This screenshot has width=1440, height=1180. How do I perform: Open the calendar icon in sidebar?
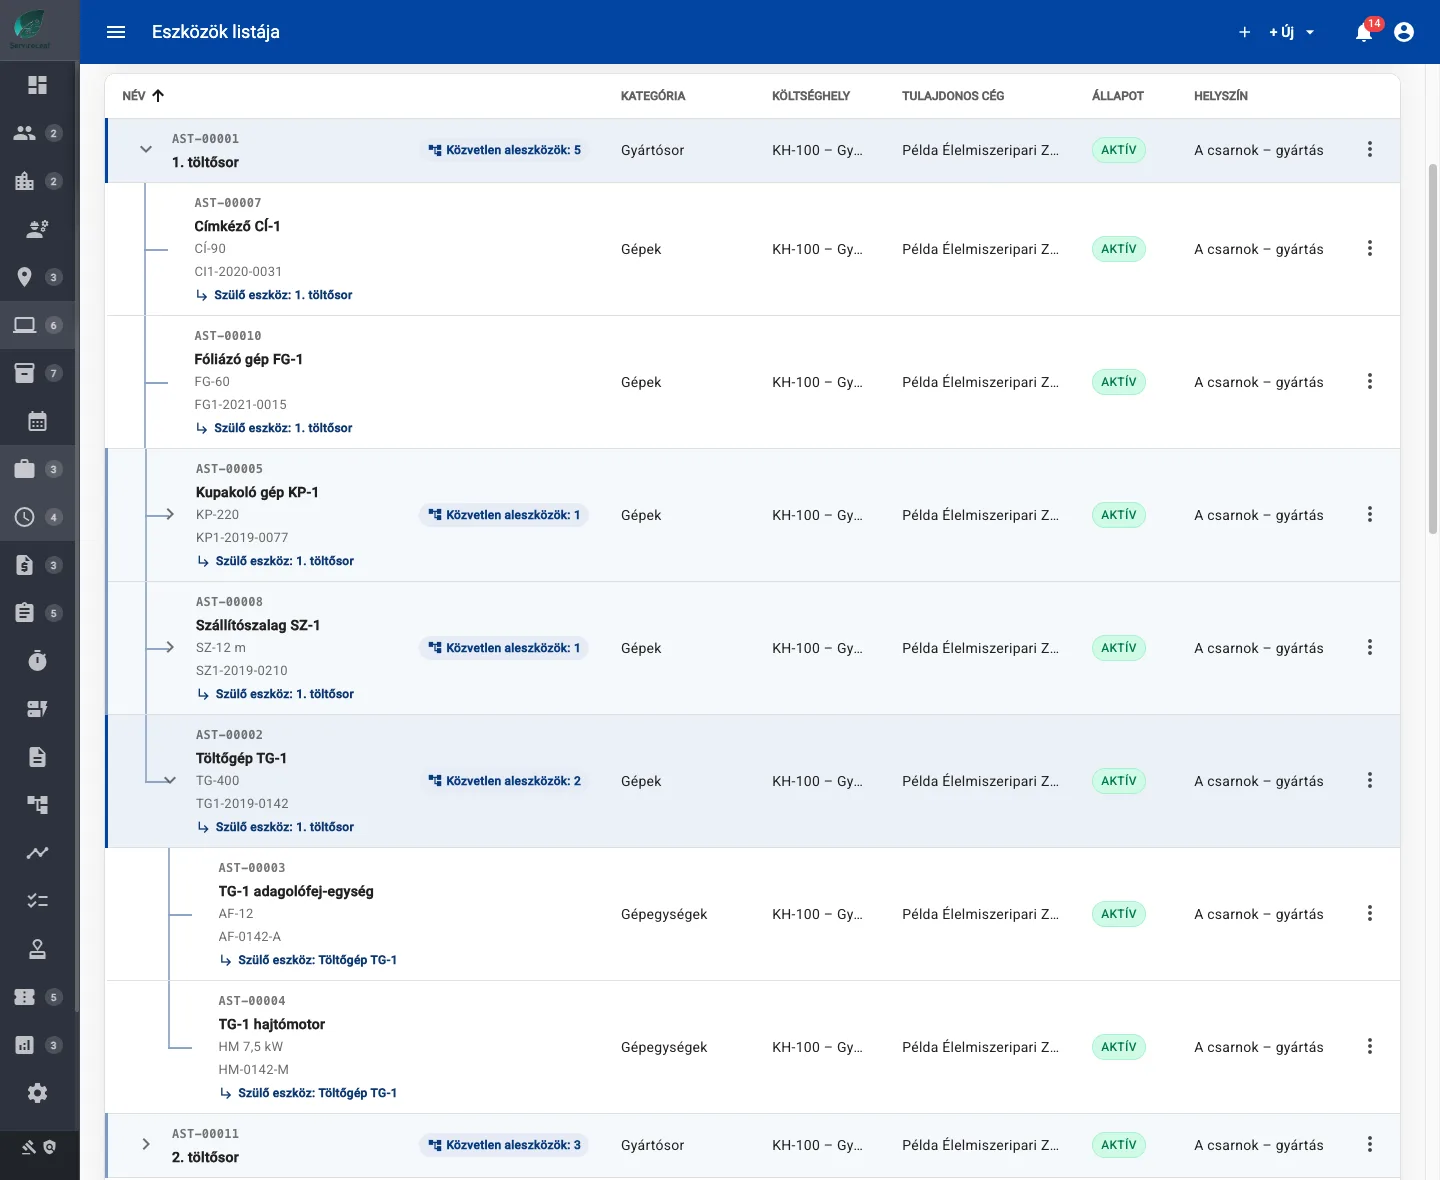pyautogui.click(x=37, y=421)
